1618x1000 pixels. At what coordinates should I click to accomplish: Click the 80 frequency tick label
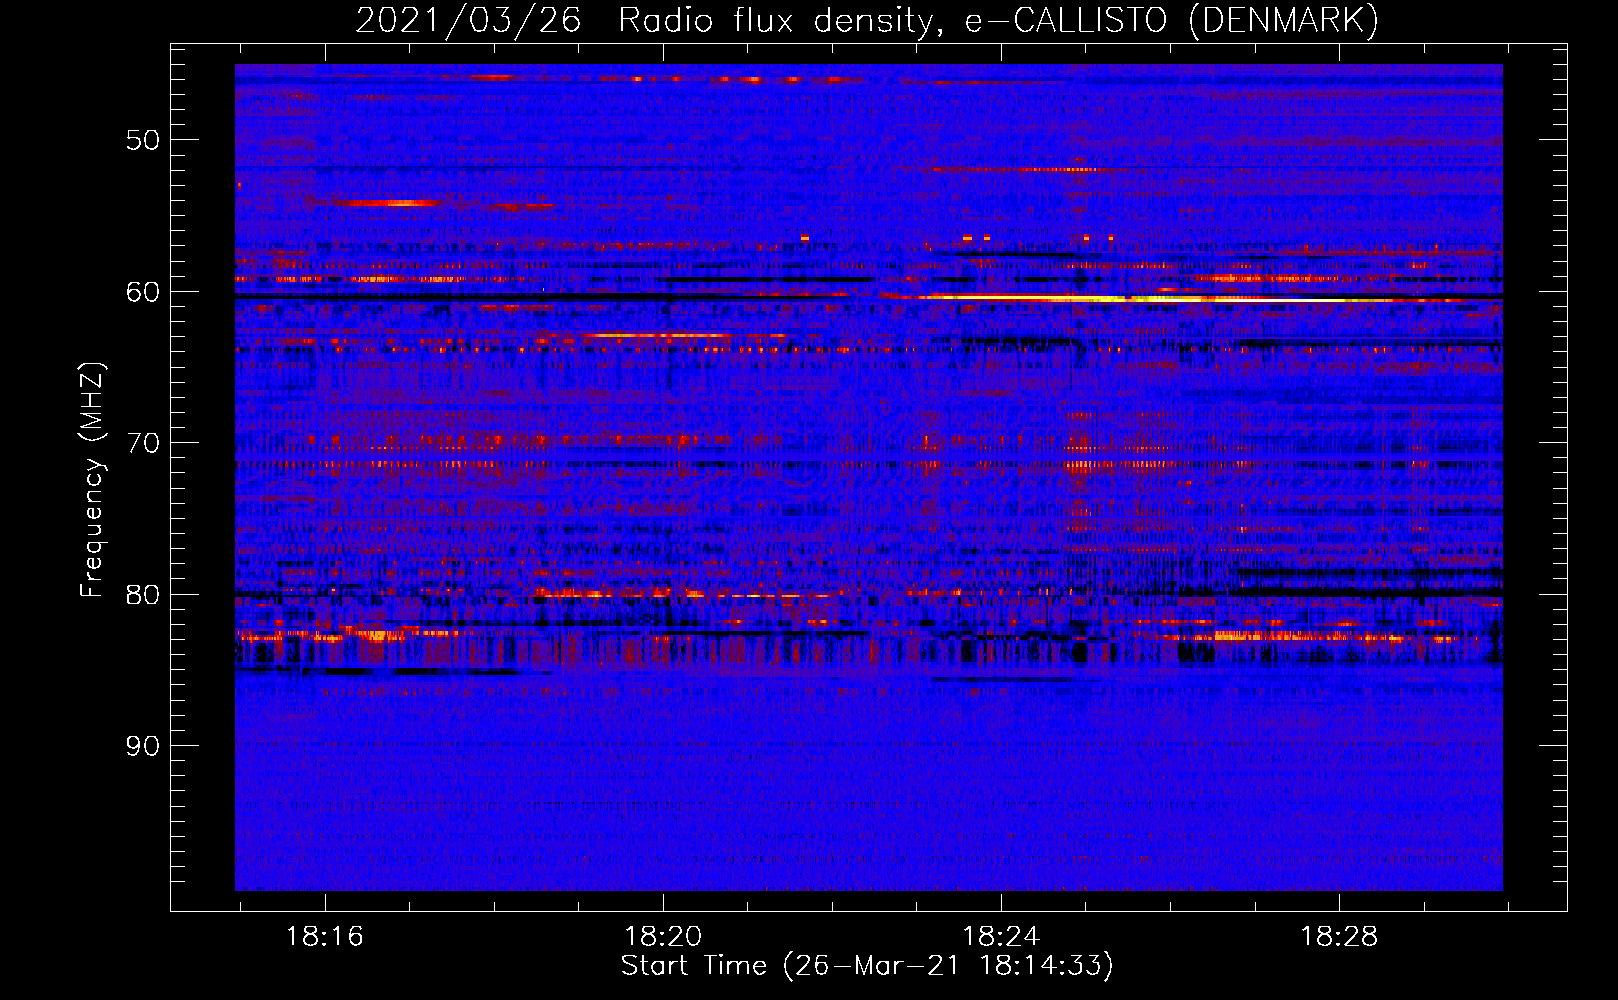143,595
